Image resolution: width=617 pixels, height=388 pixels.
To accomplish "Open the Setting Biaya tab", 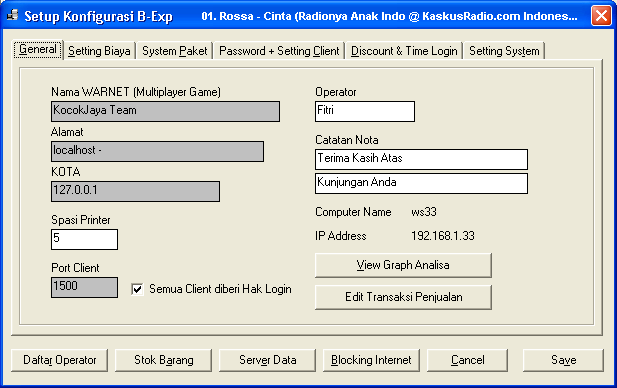I will pyautogui.click(x=99, y=51).
